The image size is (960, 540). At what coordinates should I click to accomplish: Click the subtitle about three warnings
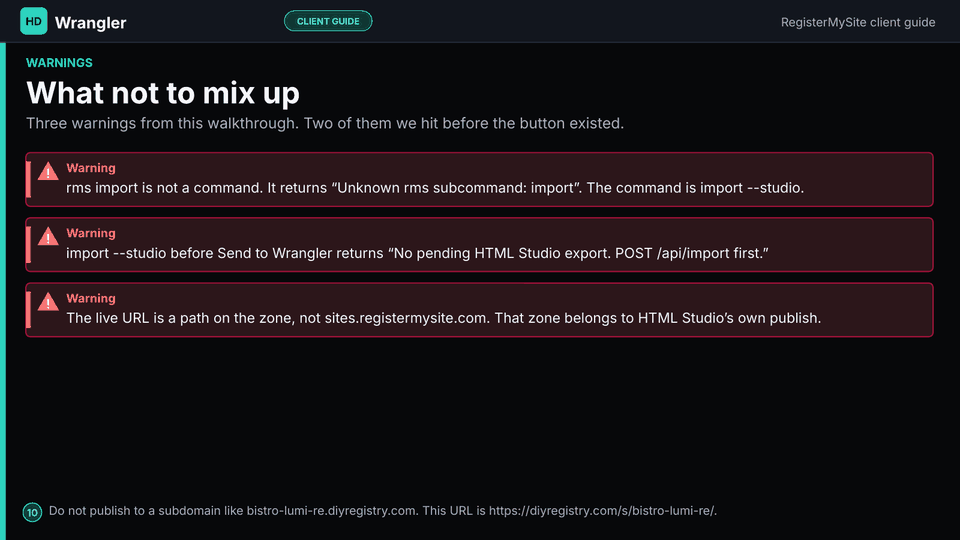[x=325, y=123]
